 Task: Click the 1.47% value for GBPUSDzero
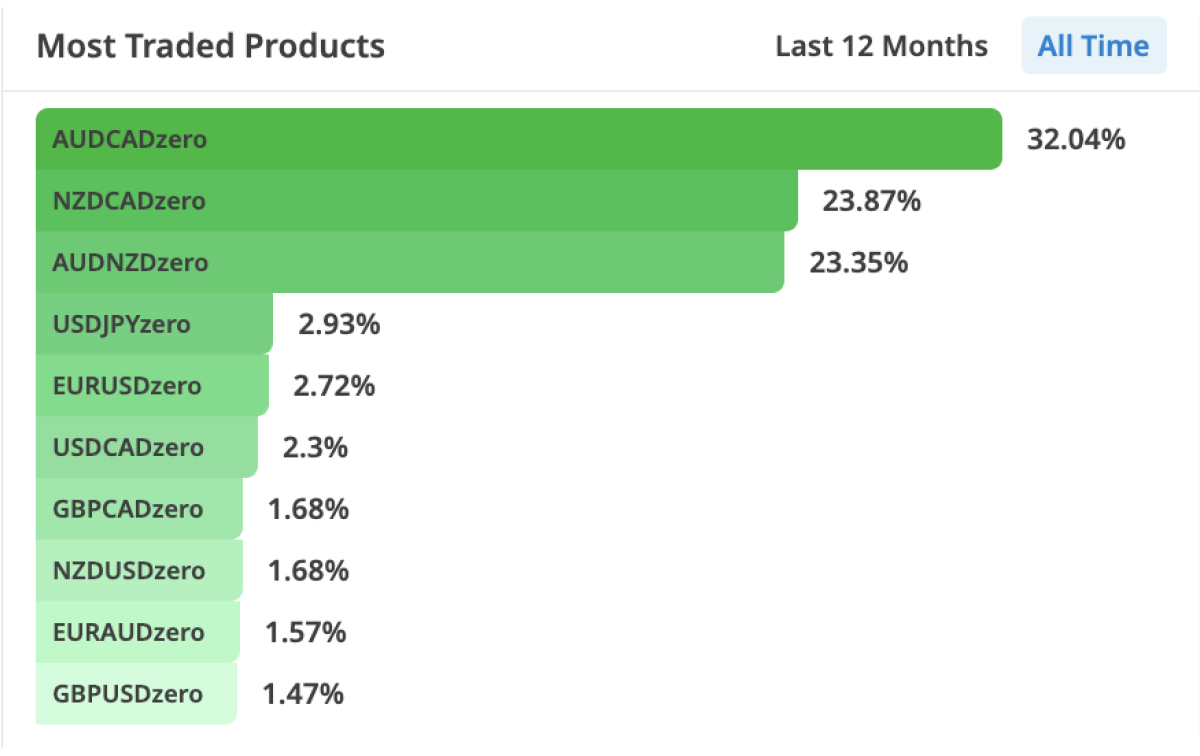[302, 693]
